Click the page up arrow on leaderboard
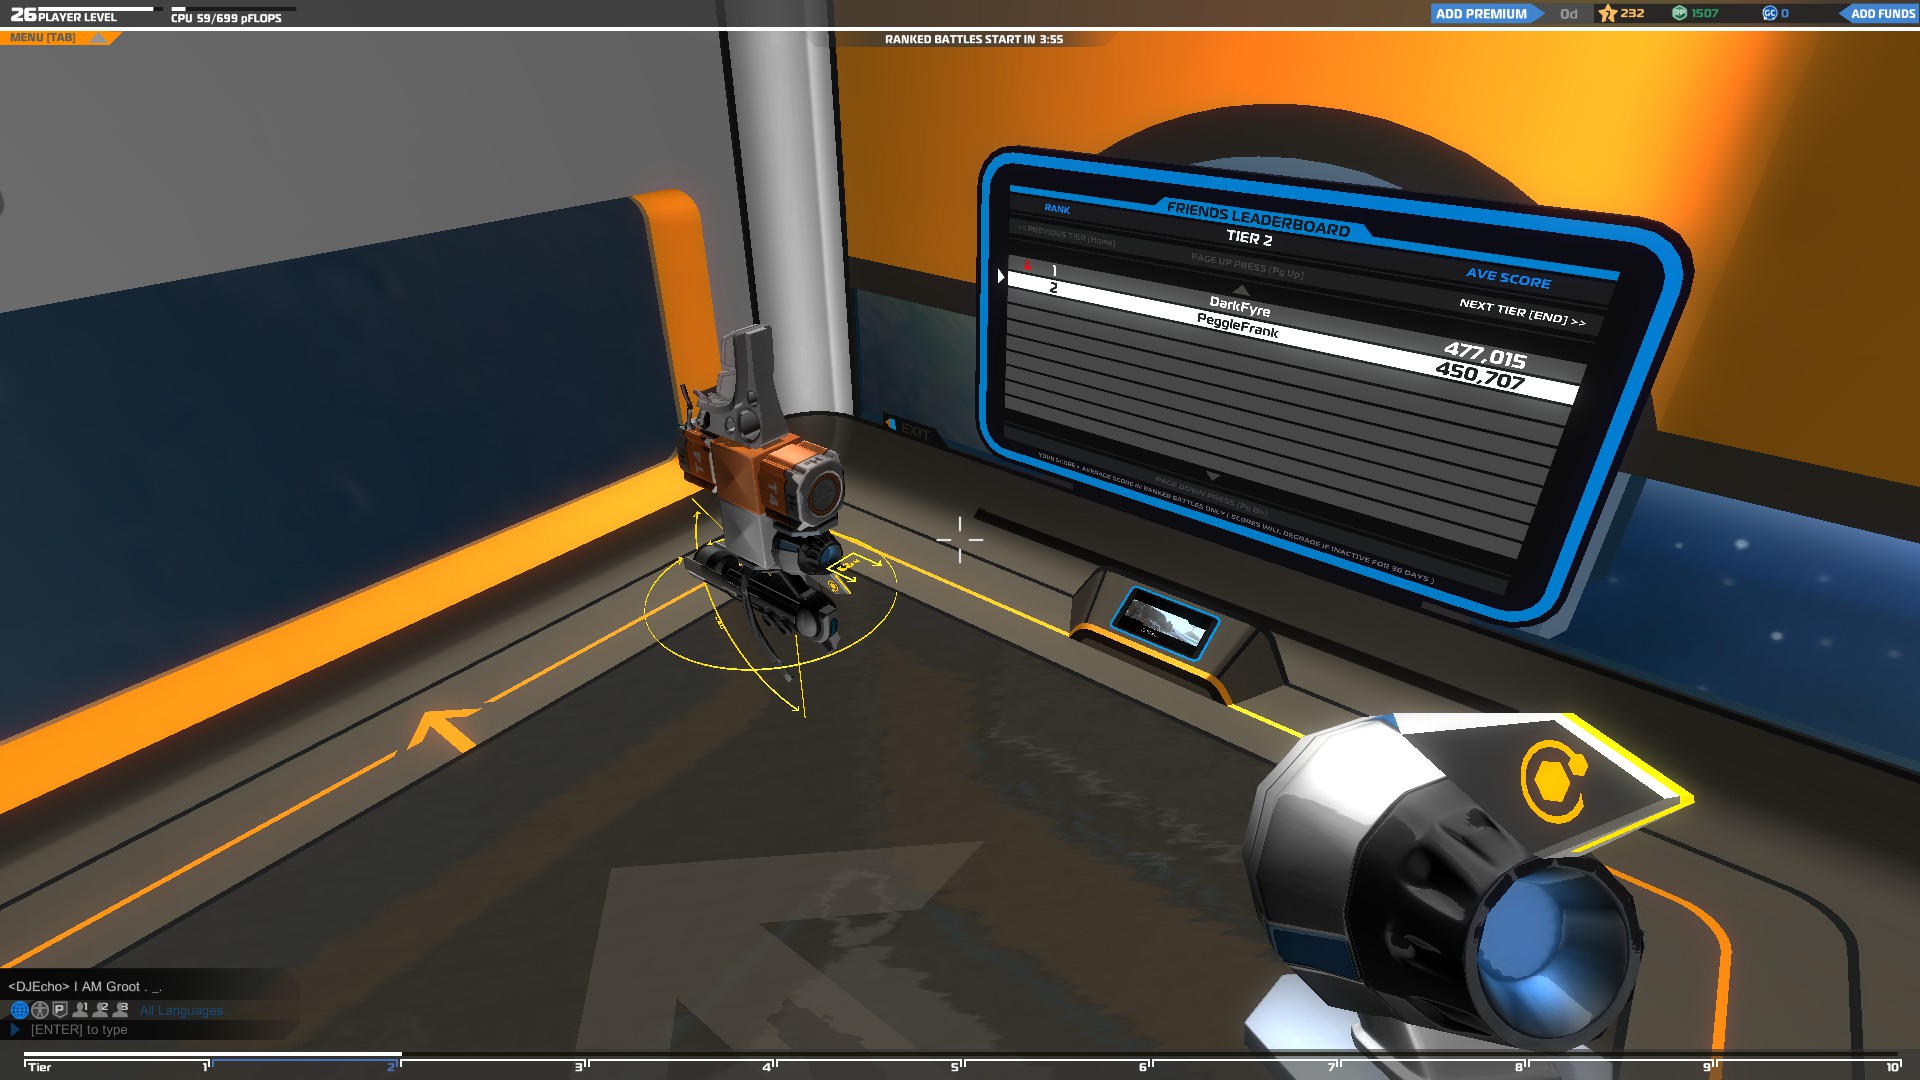Image resolution: width=1920 pixels, height=1080 pixels. pos(1241,289)
